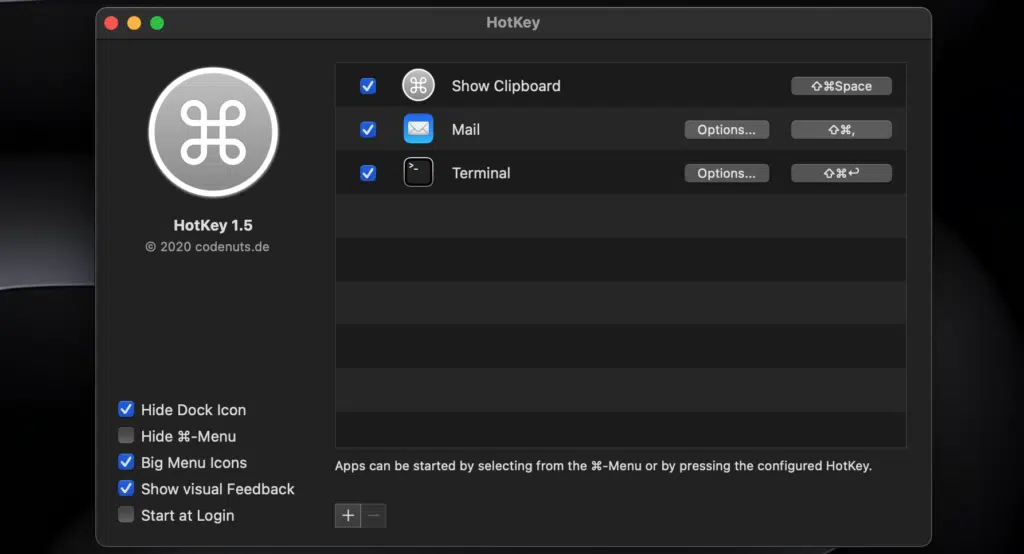Enable Hide ⌘-Menu option
The image size is (1024, 554).
tap(126, 435)
